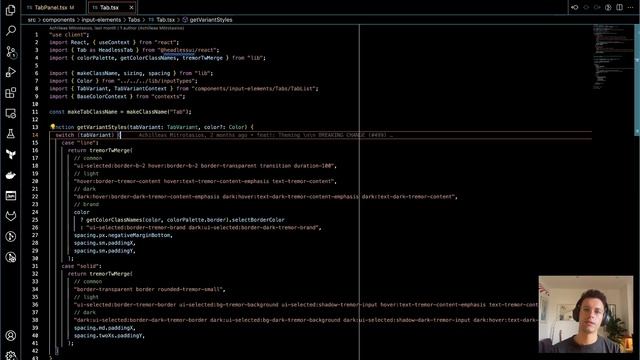
Task: Click the "use client" directive on line 1
Action: point(69,35)
